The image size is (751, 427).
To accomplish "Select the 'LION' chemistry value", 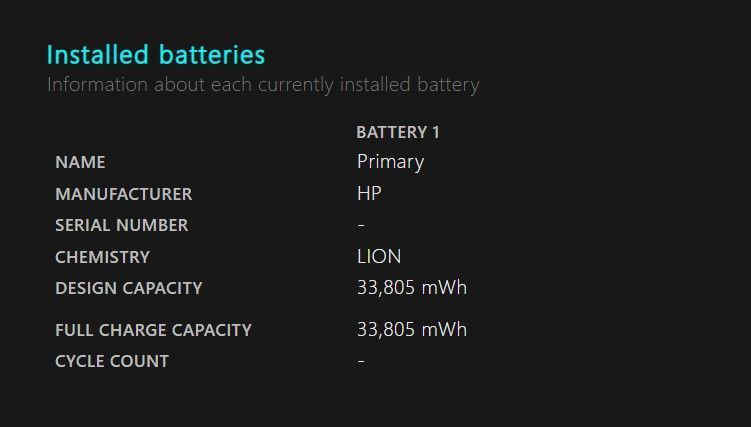I will (x=379, y=257).
